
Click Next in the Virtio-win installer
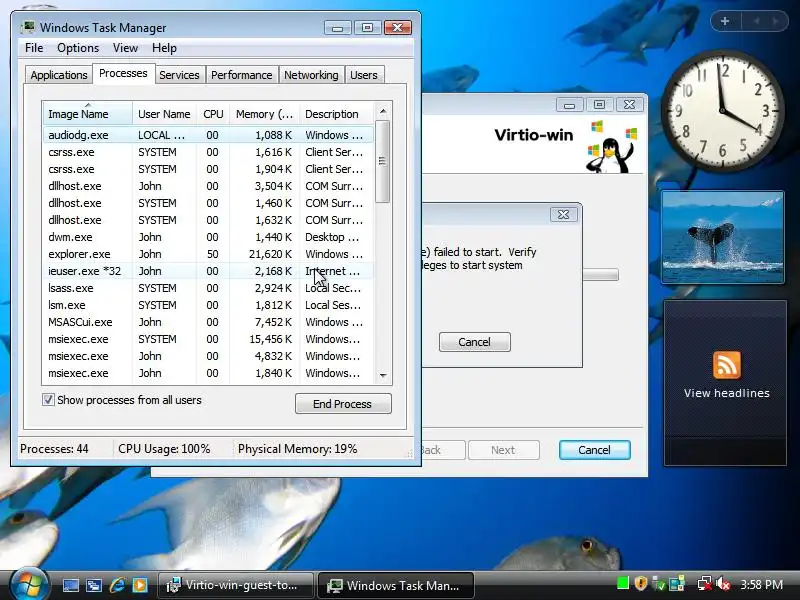tap(503, 450)
